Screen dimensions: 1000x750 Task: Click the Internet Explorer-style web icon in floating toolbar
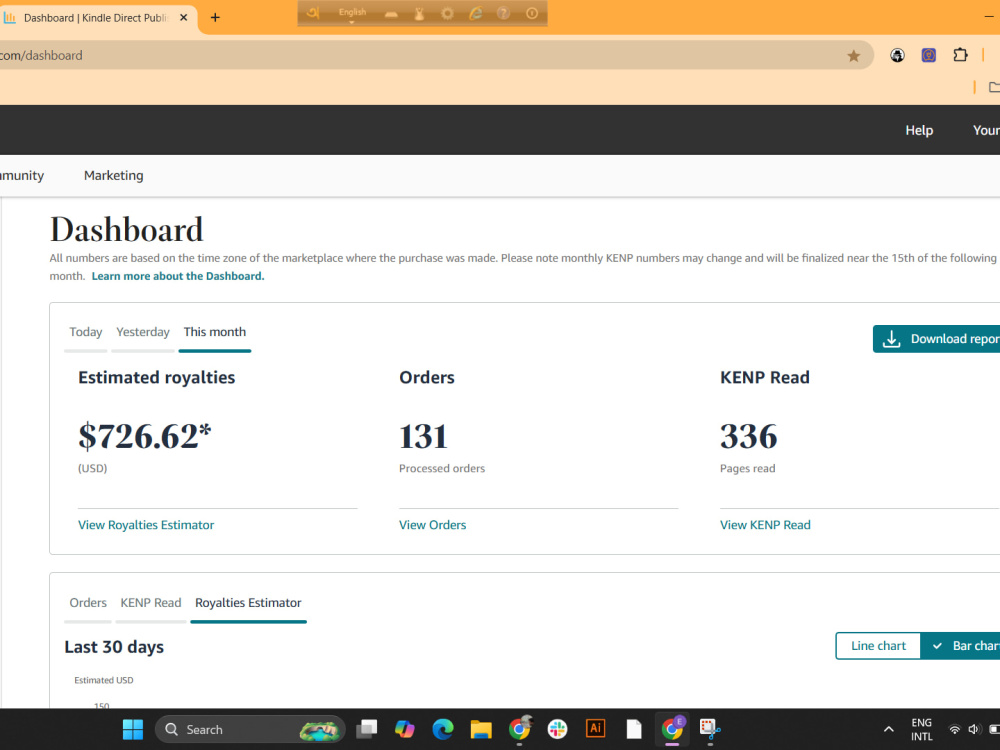(475, 13)
